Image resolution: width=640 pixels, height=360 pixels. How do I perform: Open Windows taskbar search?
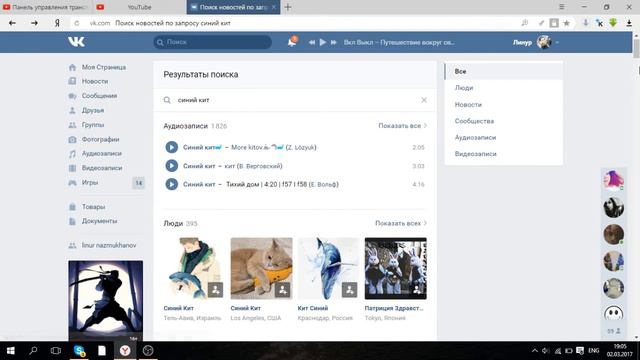click(x=33, y=351)
